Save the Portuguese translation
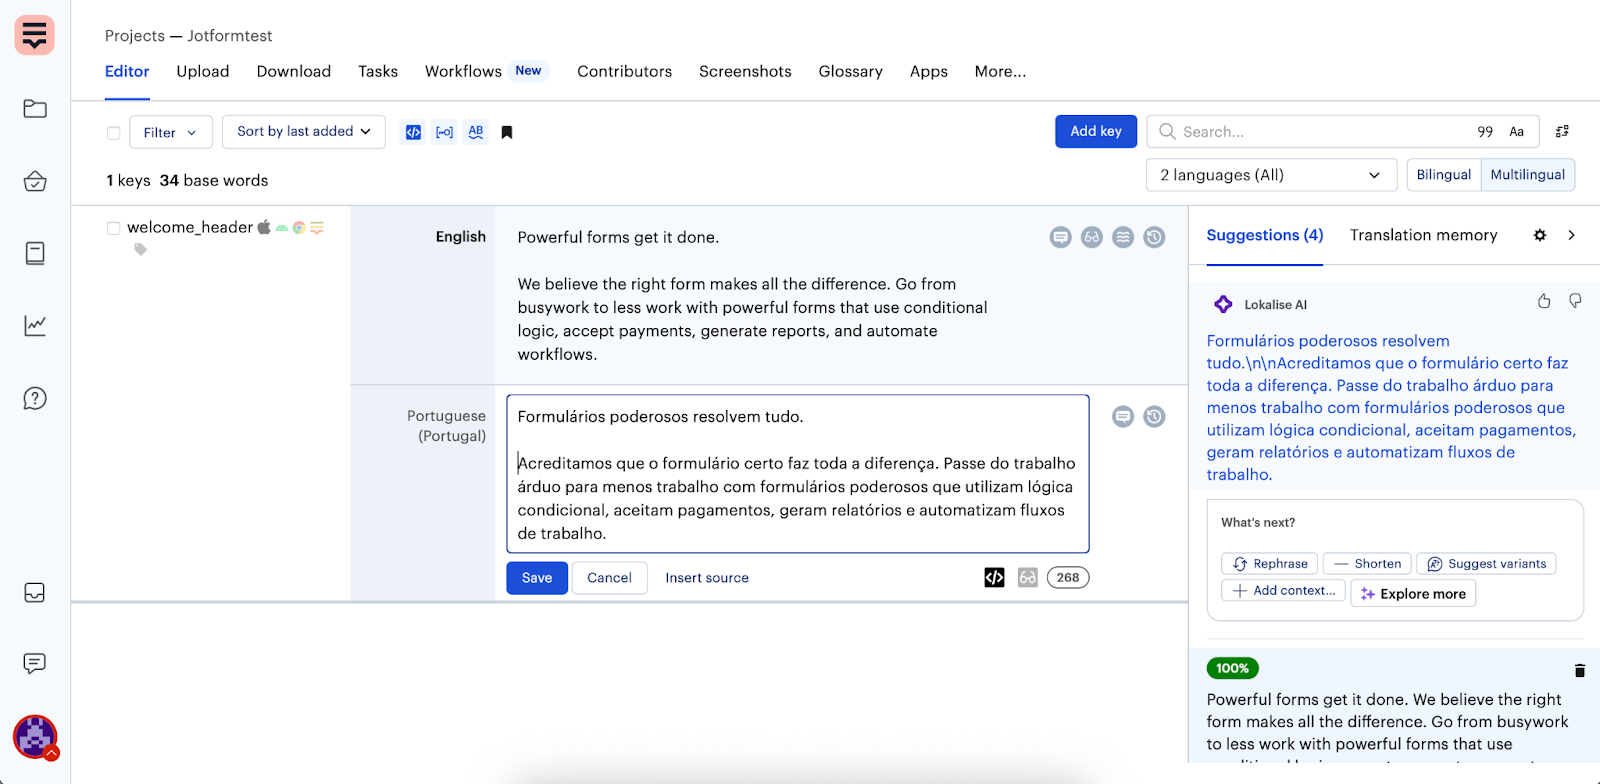This screenshot has width=1600, height=784. pyautogui.click(x=536, y=578)
